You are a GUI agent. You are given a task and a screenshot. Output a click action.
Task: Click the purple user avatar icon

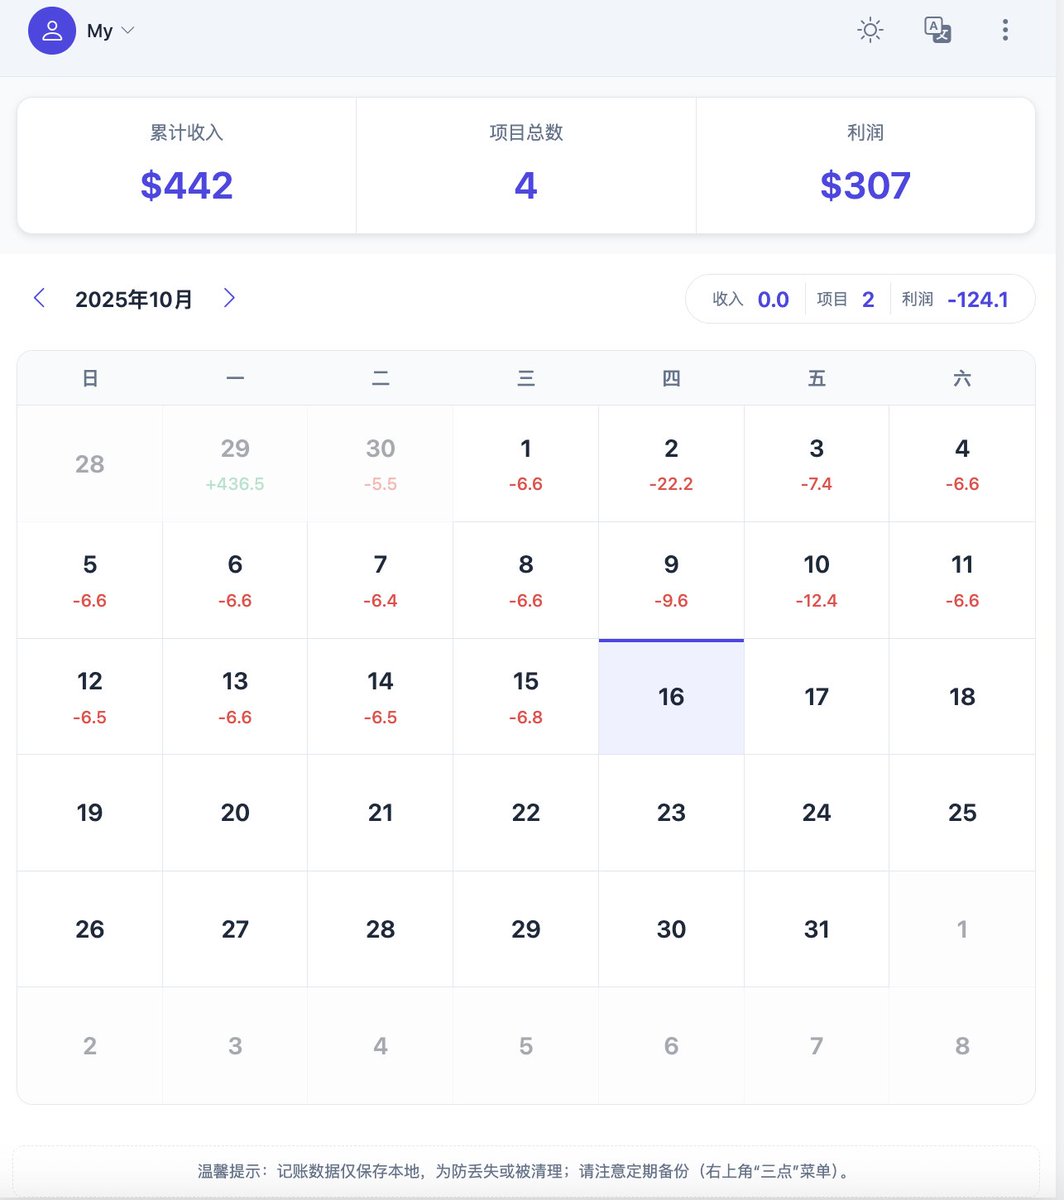(x=52, y=31)
